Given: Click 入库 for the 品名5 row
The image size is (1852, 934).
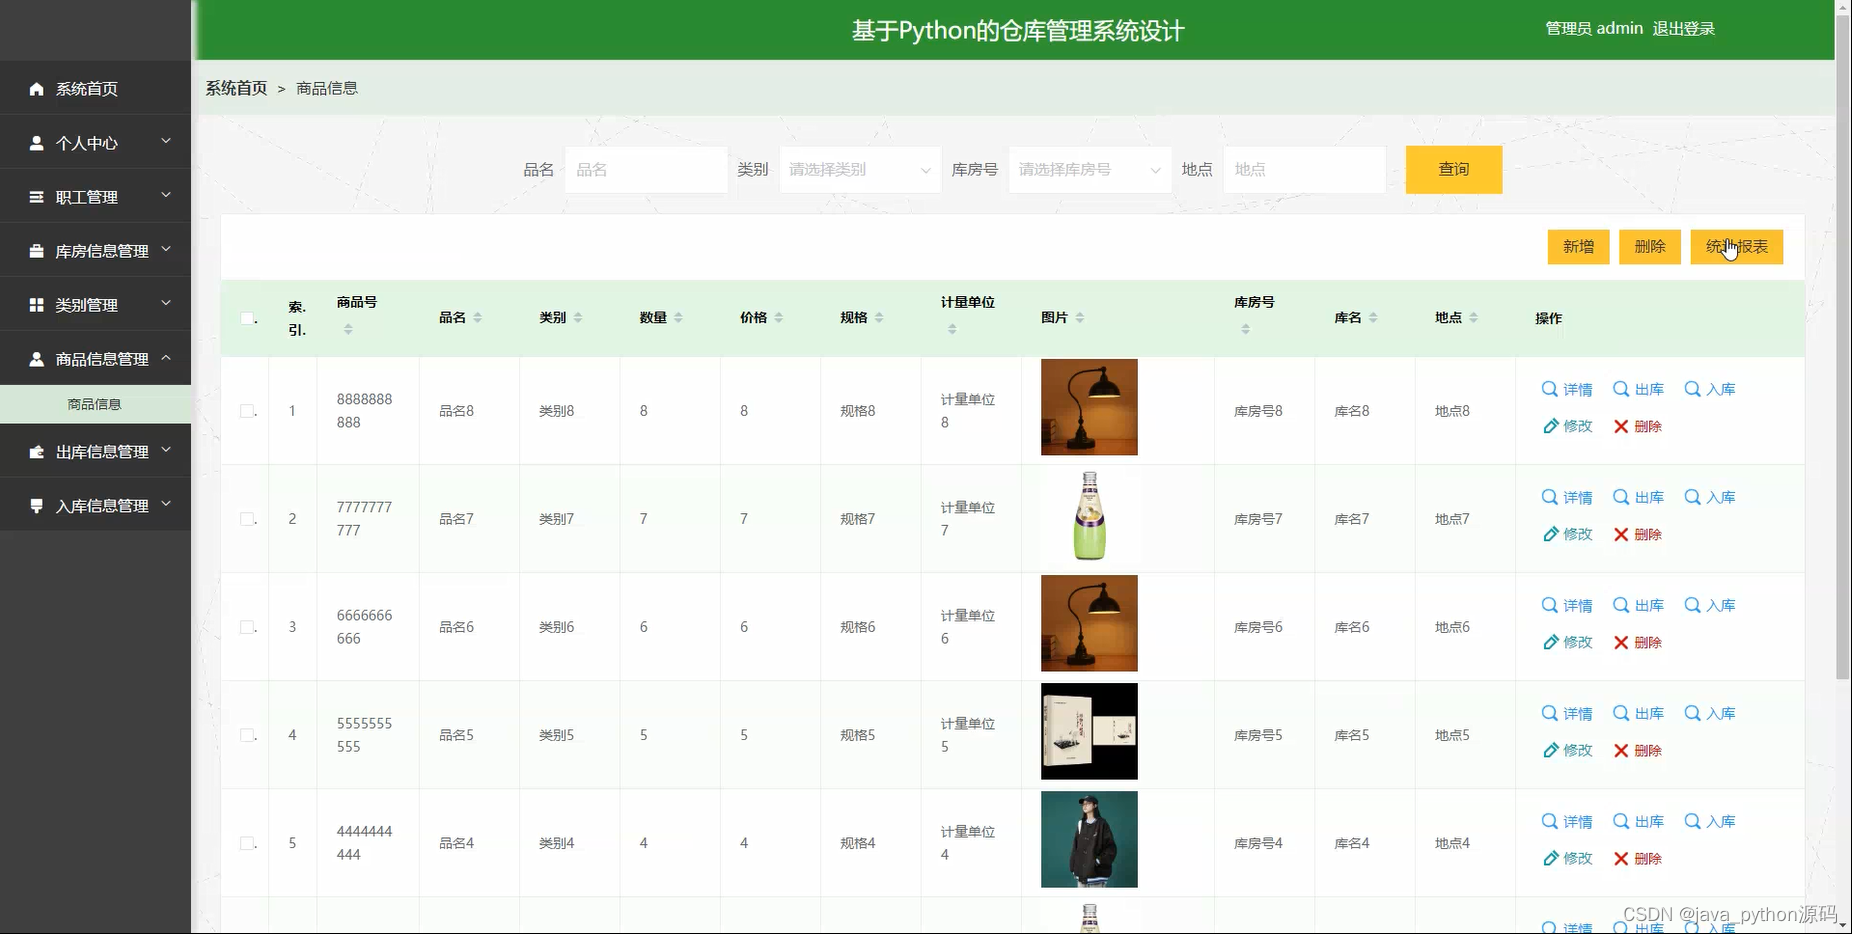Looking at the screenshot, I should (1710, 713).
